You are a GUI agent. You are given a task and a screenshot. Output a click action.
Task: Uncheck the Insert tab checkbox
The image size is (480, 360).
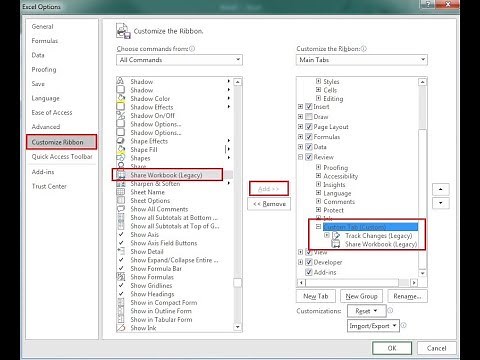pyautogui.click(x=309, y=107)
